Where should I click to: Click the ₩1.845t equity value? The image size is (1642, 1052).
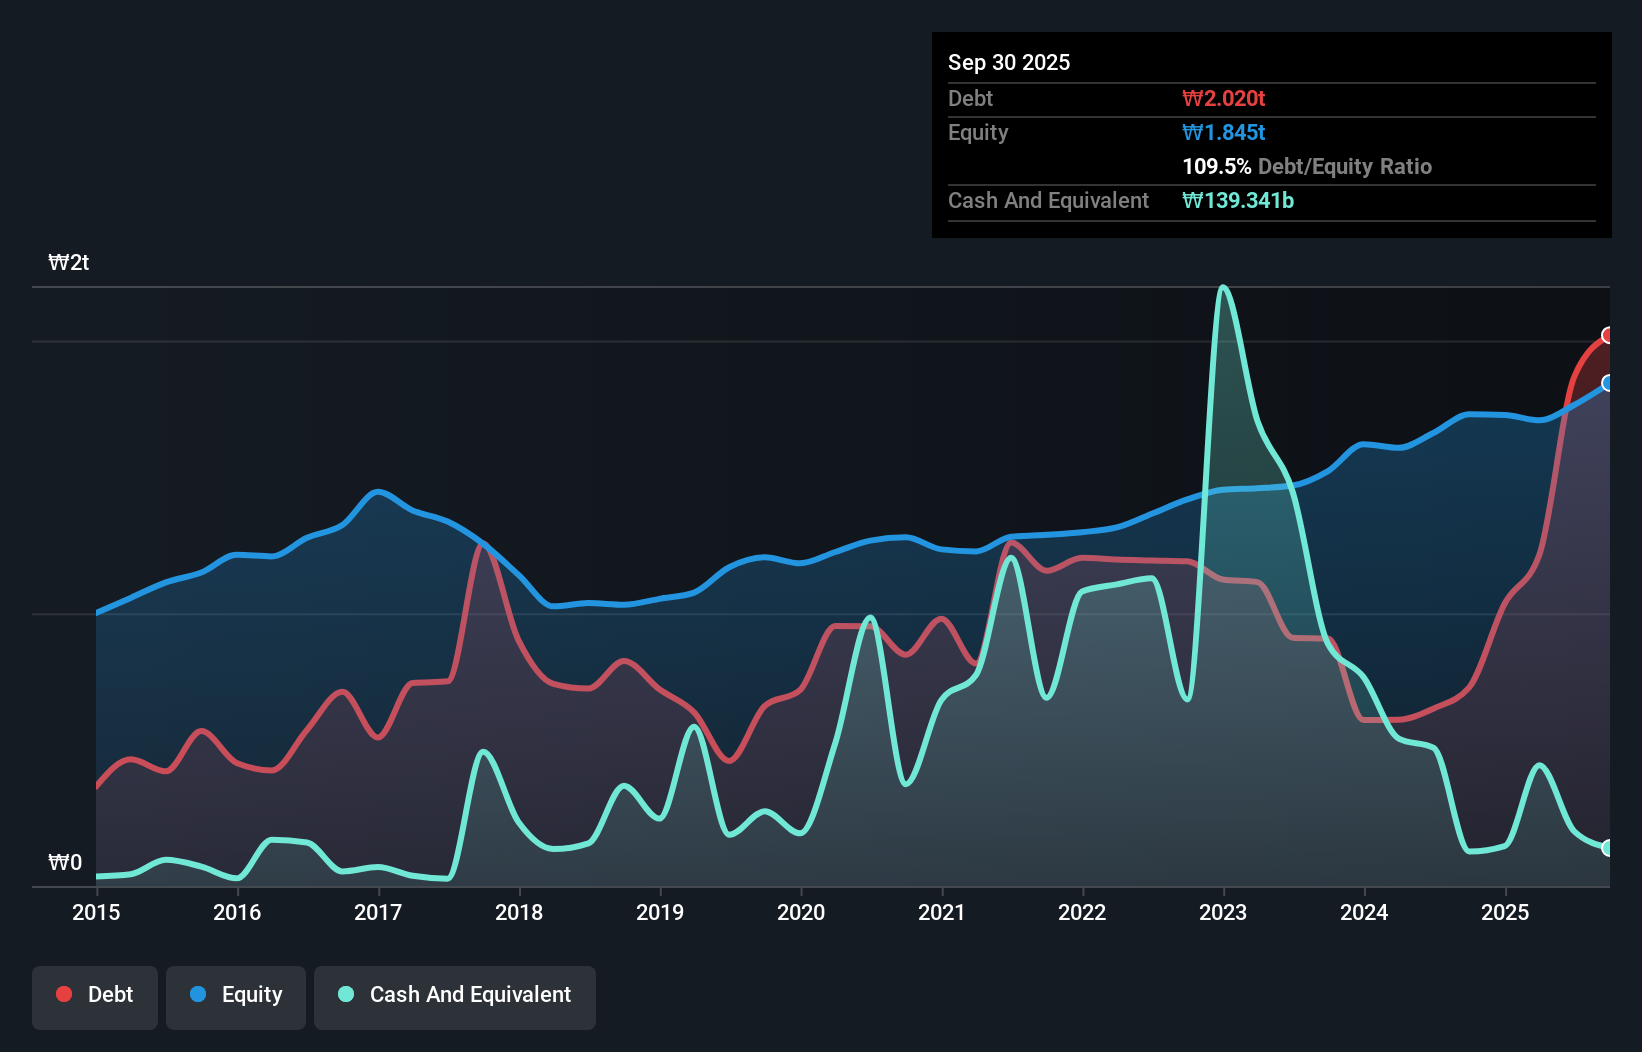[1224, 132]
